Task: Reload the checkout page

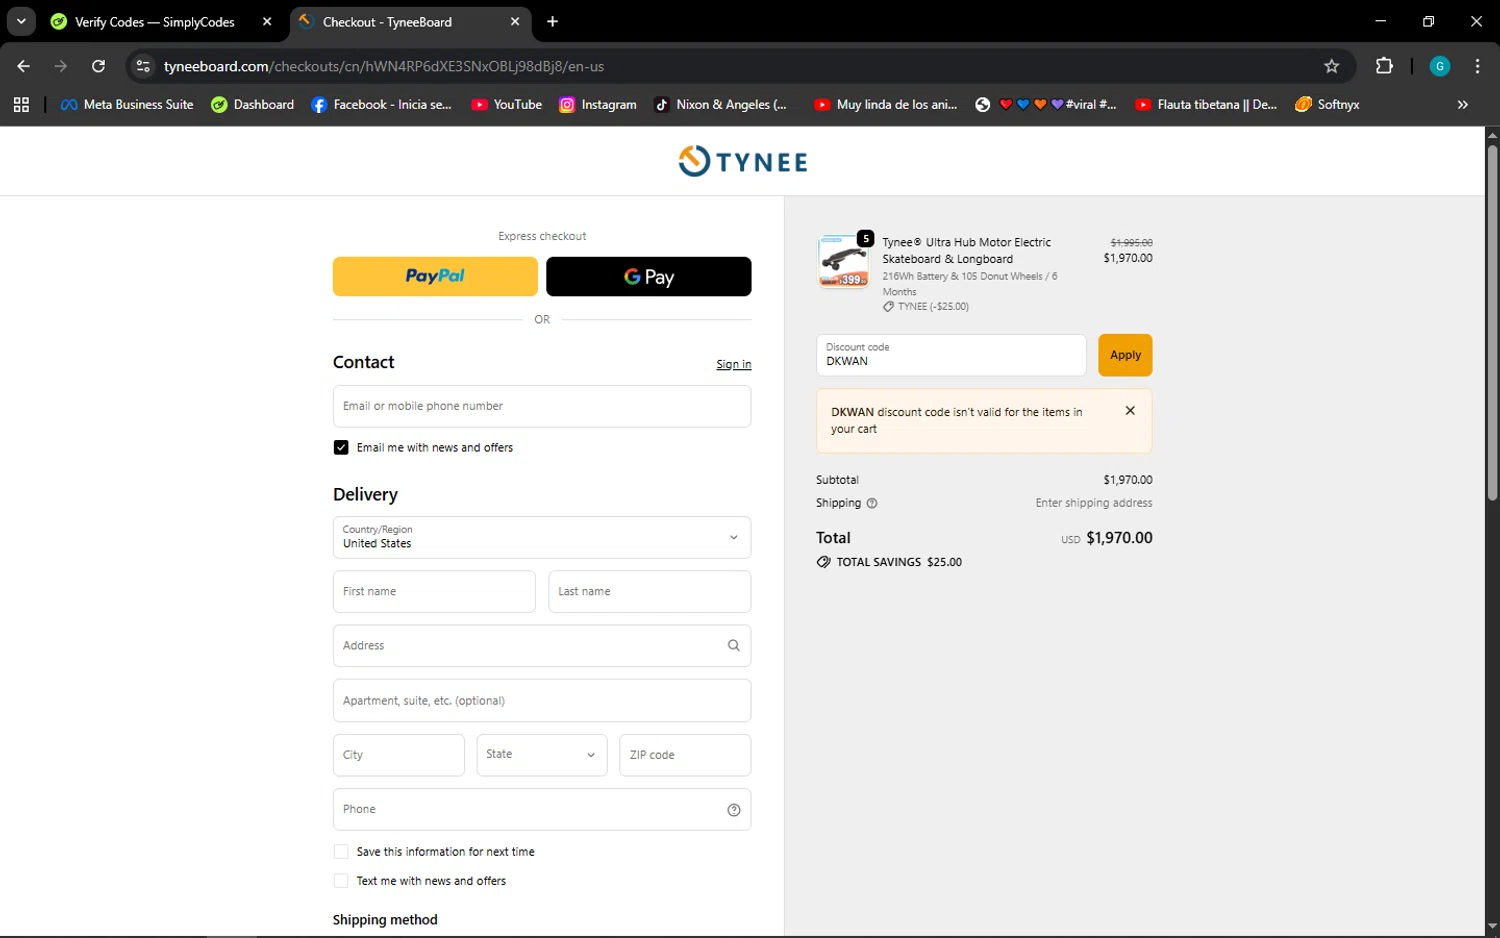Action: [98, 66]
